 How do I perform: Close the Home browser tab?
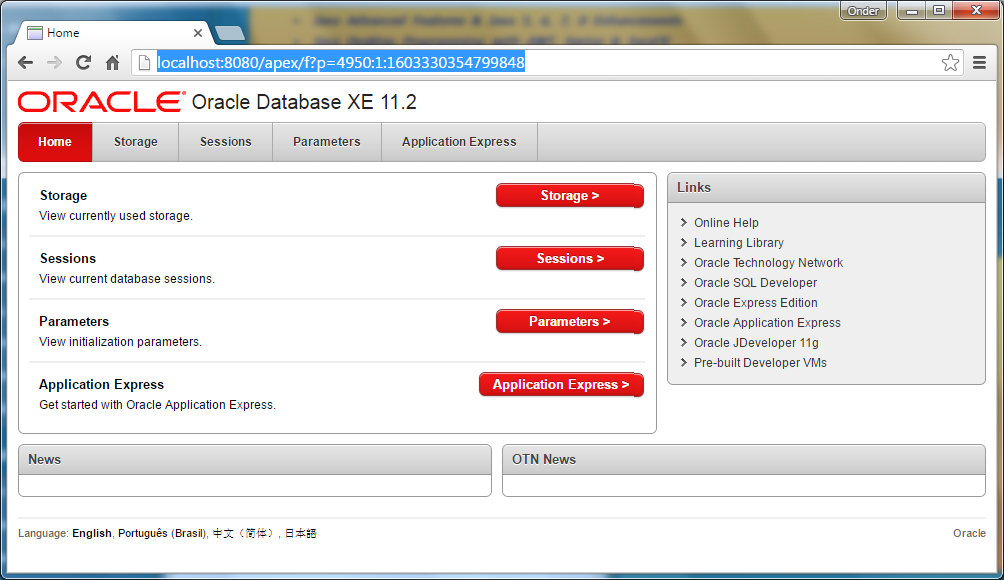tap(198, 33)
